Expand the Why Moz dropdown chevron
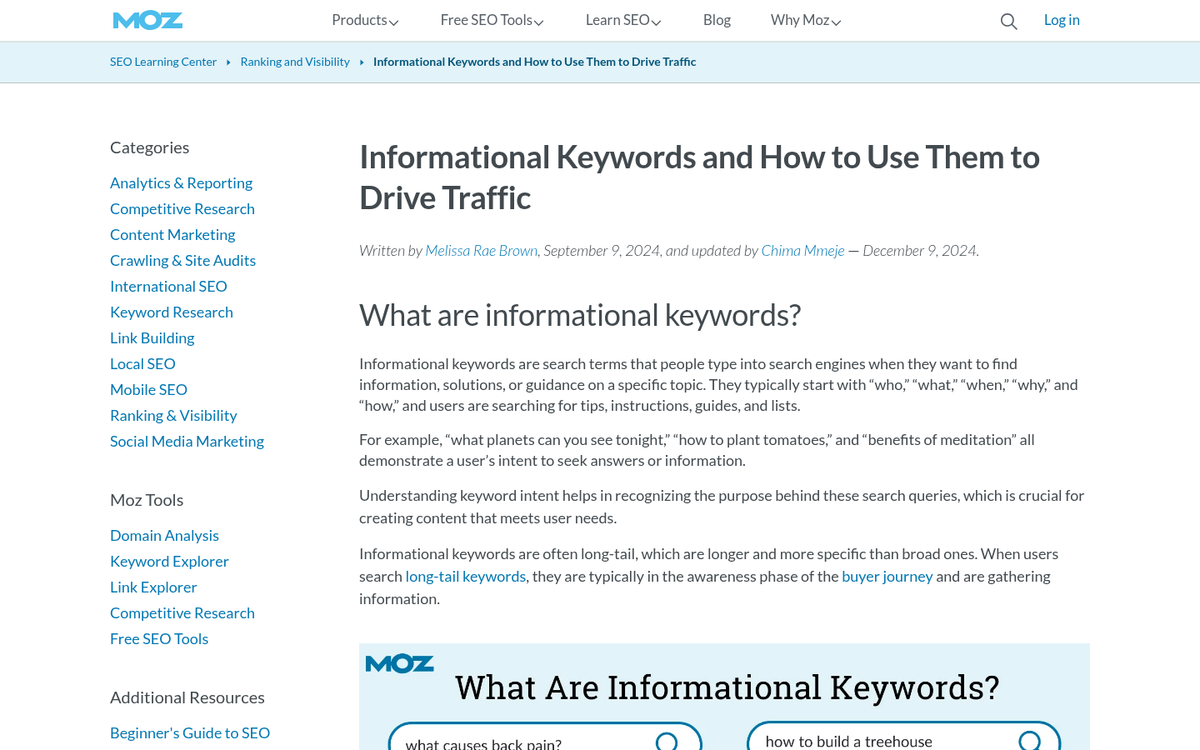The width and height of the screenshot is (1200, 750). pos(836,21)
